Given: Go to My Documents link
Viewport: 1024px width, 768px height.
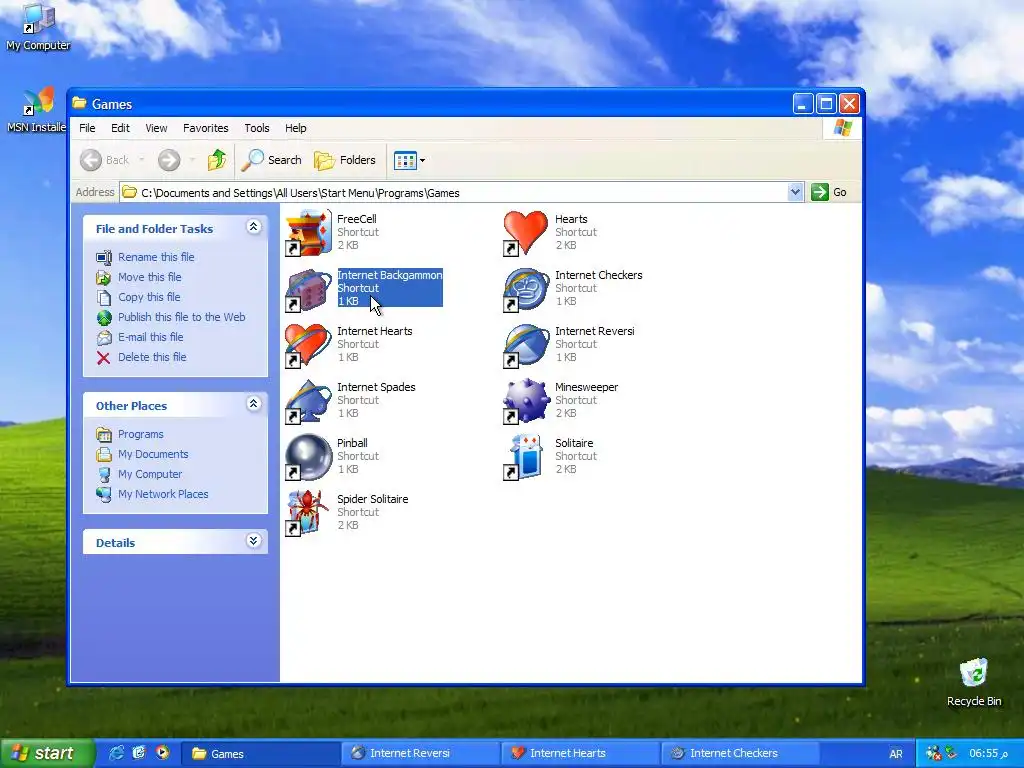Looking at the screenshot, I should coord(153,455).
